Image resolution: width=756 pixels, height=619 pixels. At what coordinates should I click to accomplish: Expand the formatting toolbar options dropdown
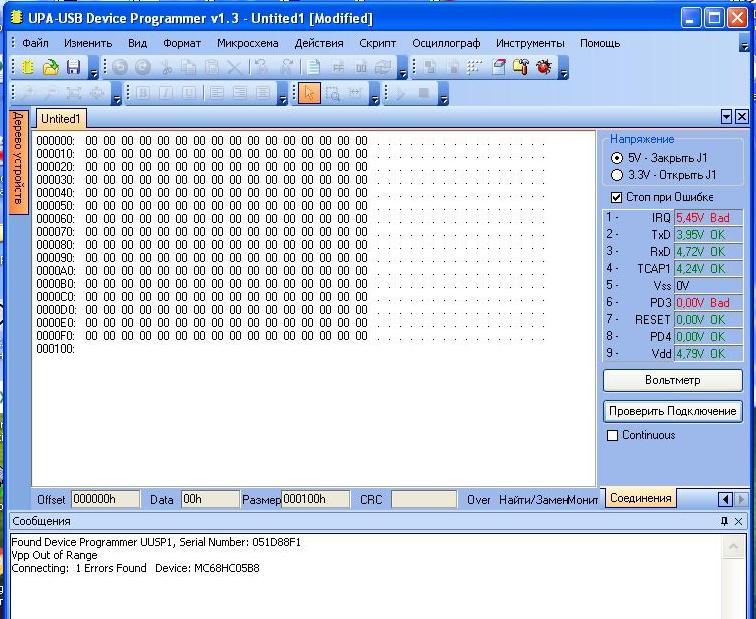(283, 94)
